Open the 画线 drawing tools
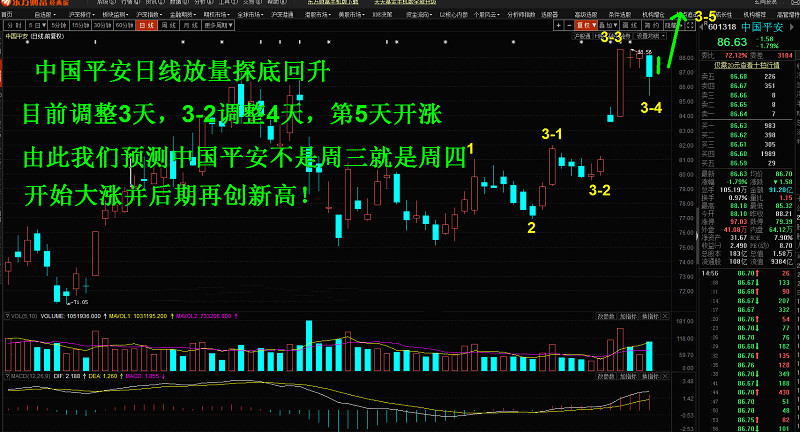Screen dimensions: 800x432 [x=630, y=25]
